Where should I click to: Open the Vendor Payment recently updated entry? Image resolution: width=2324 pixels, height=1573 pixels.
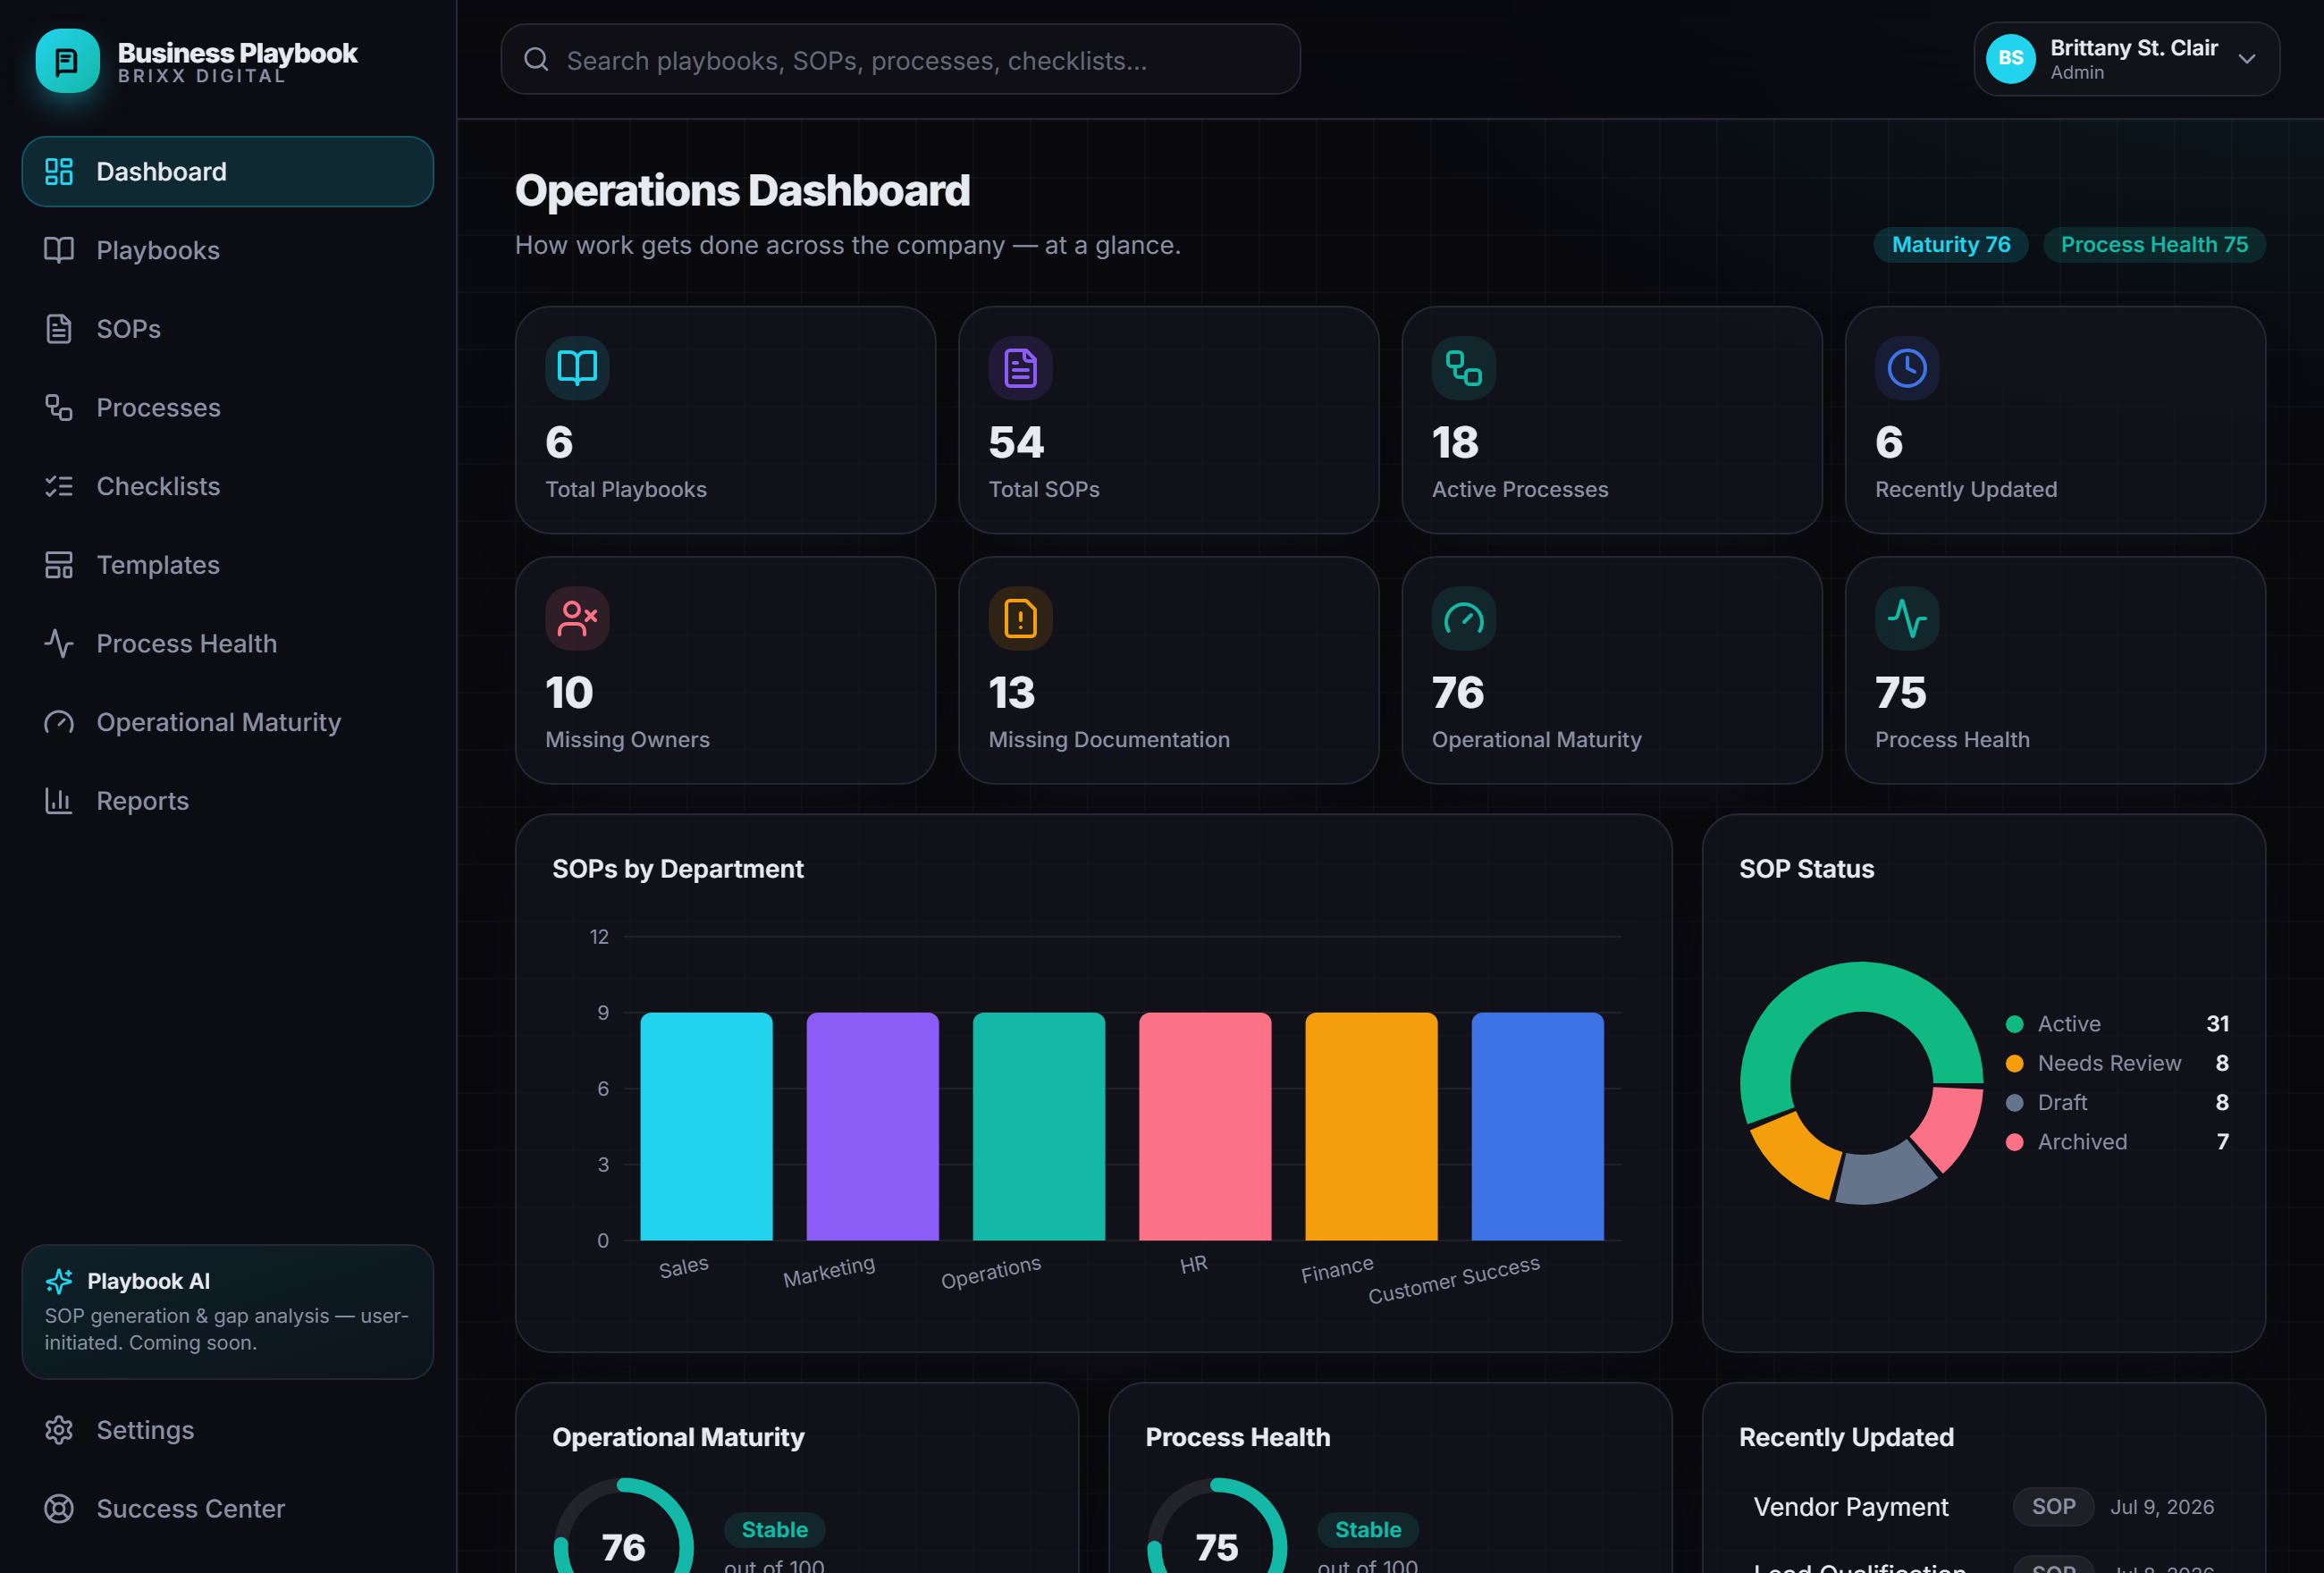(1983, 1506)
